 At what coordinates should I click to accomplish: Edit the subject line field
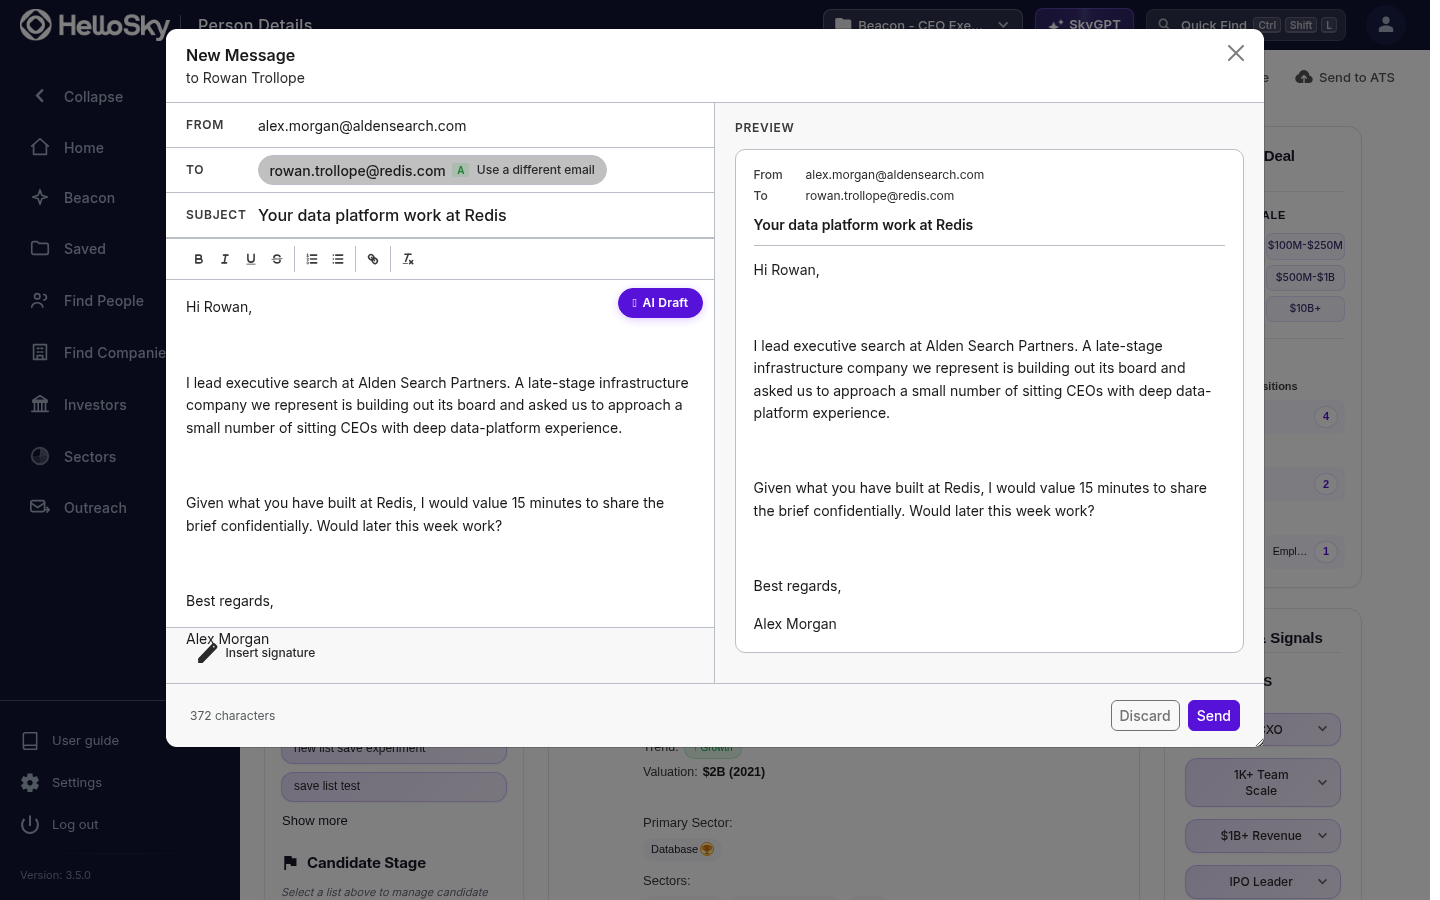(x=480, y=215)
